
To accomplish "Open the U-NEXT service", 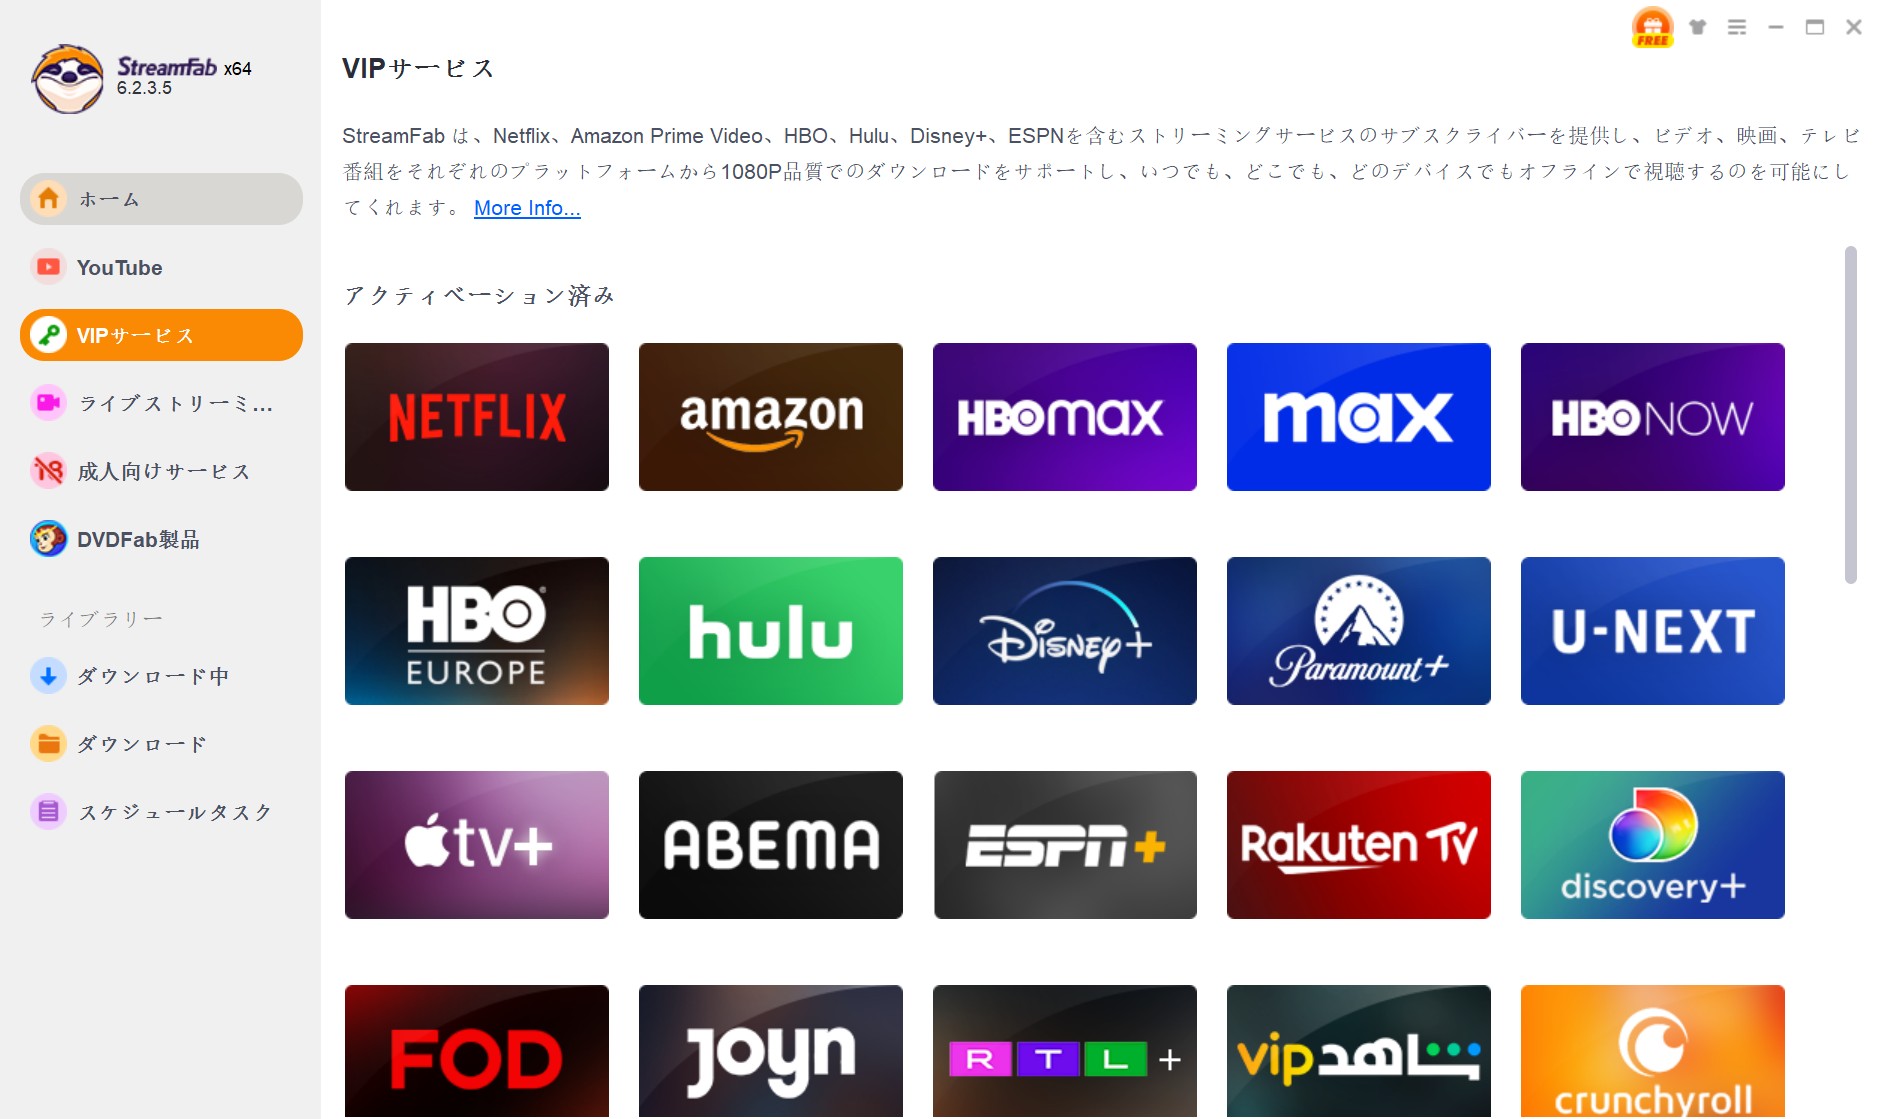I will (1652, 630).
